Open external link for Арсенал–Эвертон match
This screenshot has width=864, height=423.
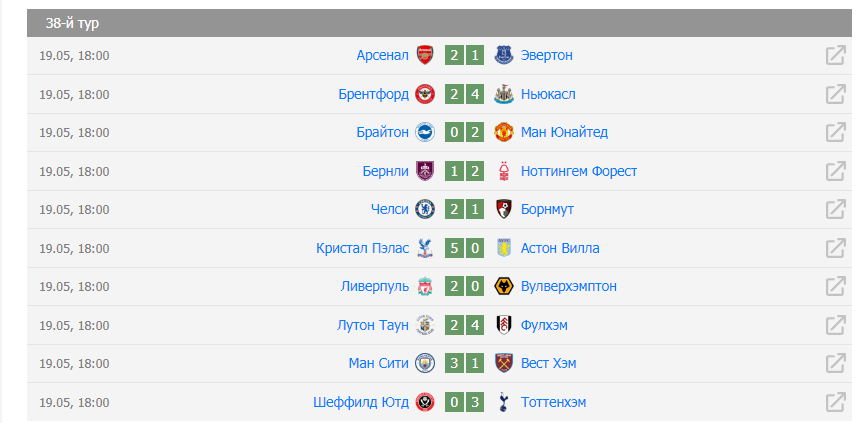pos(835,56)
